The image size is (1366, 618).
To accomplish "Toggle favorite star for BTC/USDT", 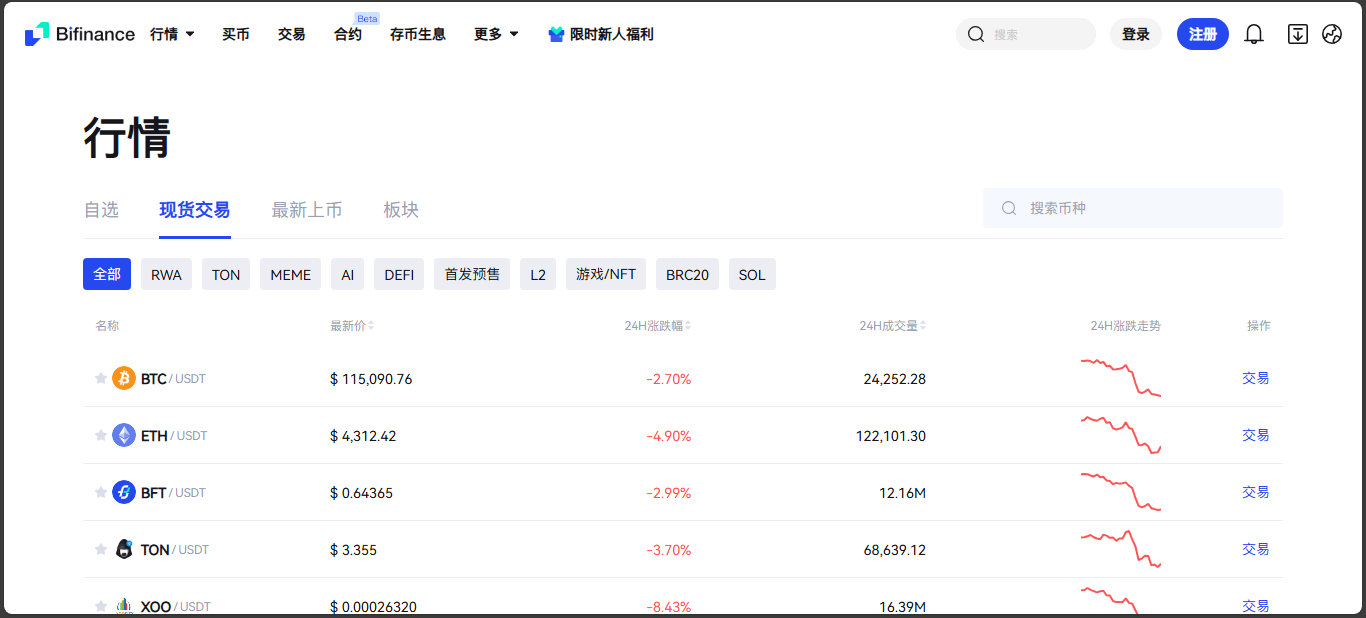I will click(x=100, y=378).
